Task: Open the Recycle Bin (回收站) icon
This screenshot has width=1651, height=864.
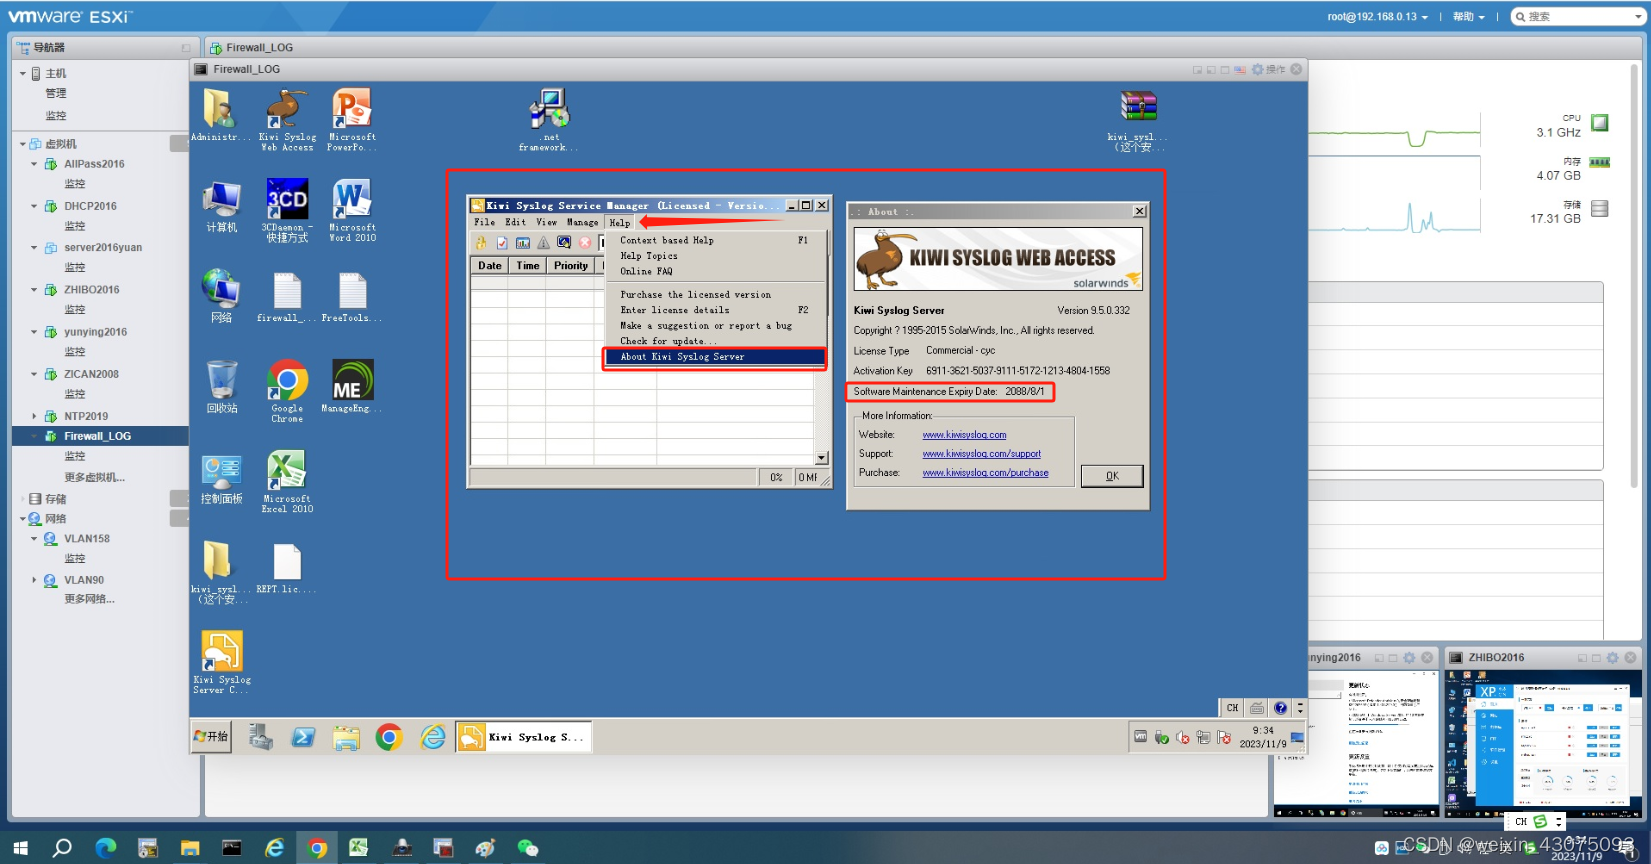Action: tap(222, 386)
